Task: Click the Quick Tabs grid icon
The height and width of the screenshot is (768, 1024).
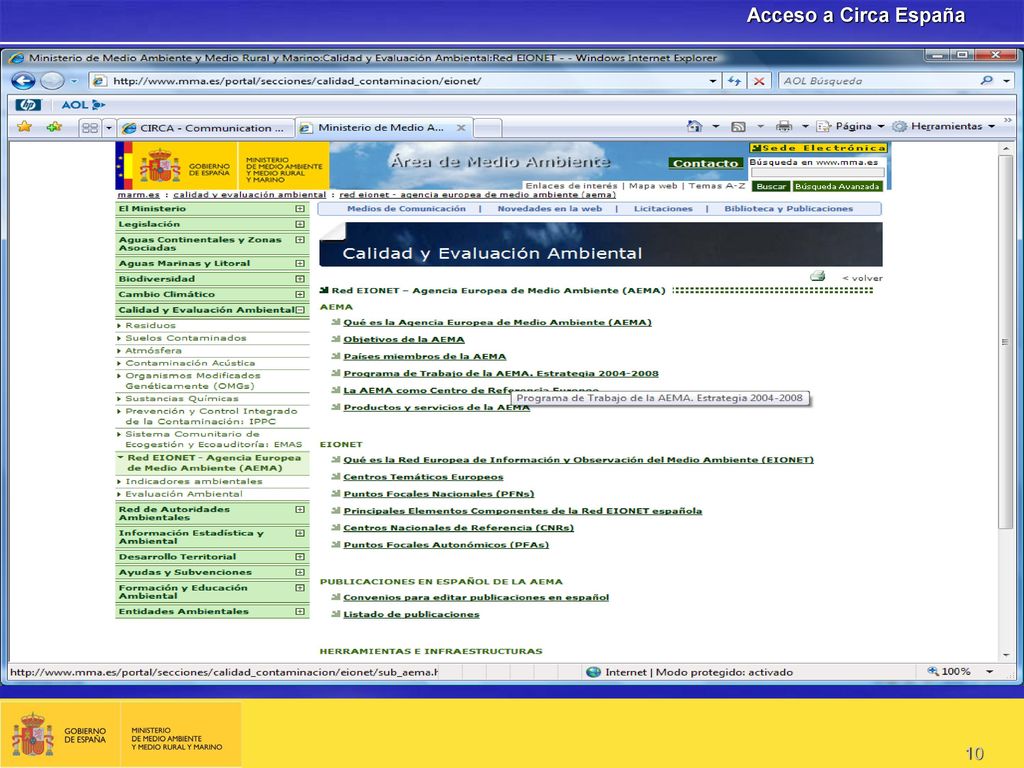Action: [90, 128]
